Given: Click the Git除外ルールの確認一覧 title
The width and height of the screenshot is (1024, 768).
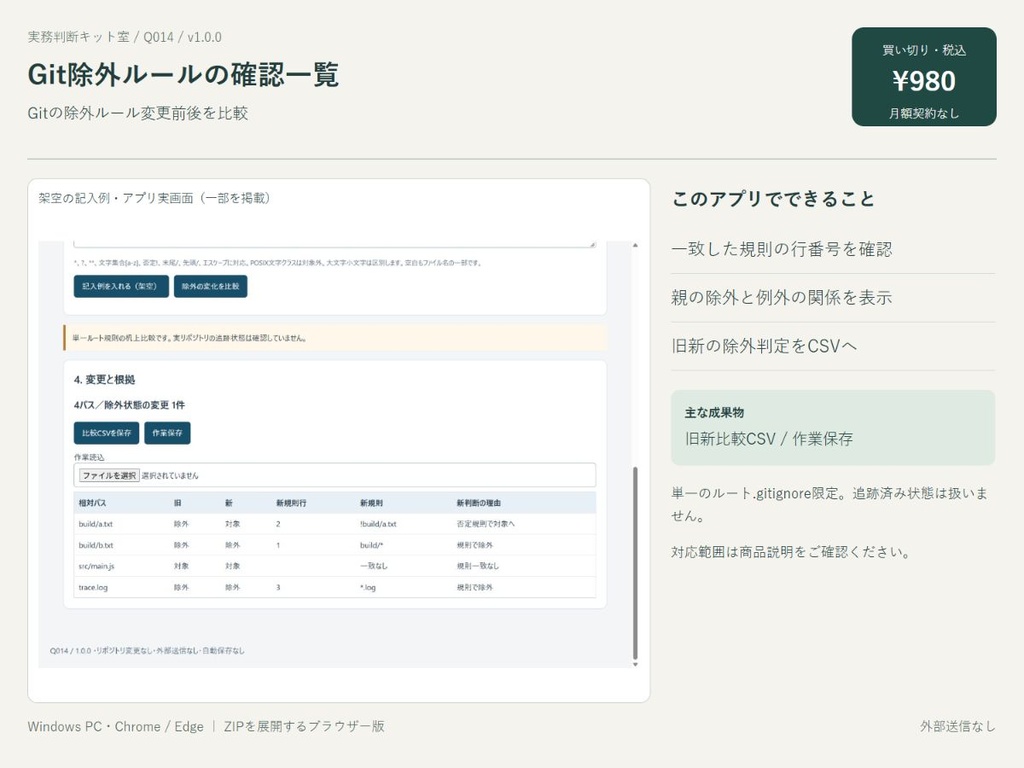Looking at the screenshot, I should (x=183, y=74).
